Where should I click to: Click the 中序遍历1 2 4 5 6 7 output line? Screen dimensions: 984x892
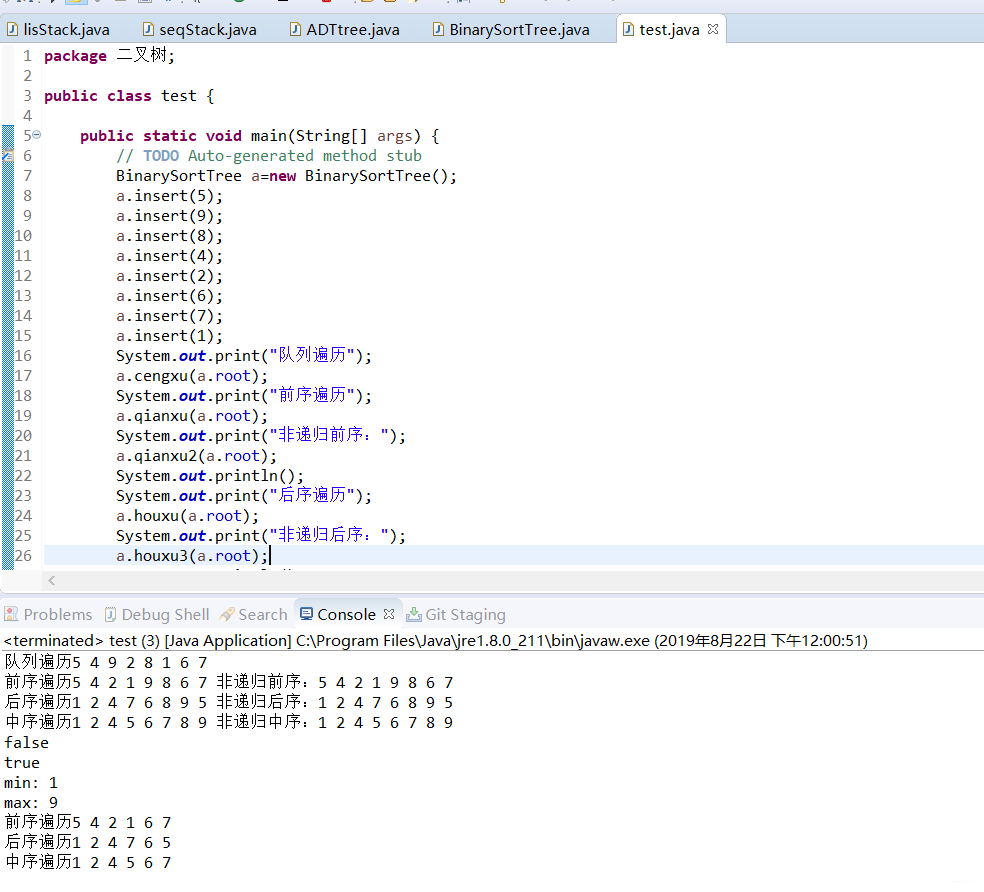pos(88,862)
